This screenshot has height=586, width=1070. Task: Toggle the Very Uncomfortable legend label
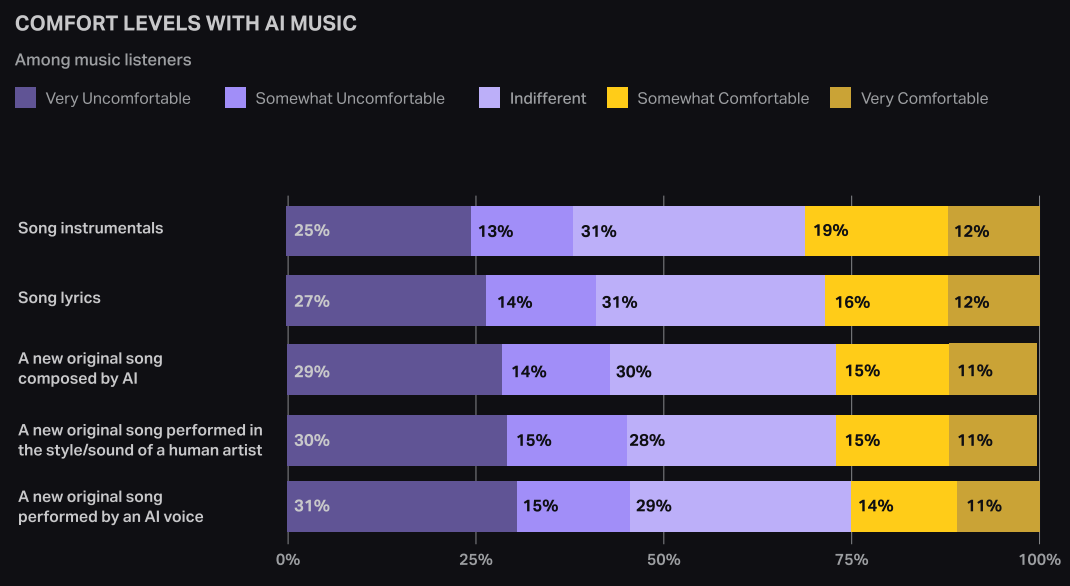click(x=118, y=98)
